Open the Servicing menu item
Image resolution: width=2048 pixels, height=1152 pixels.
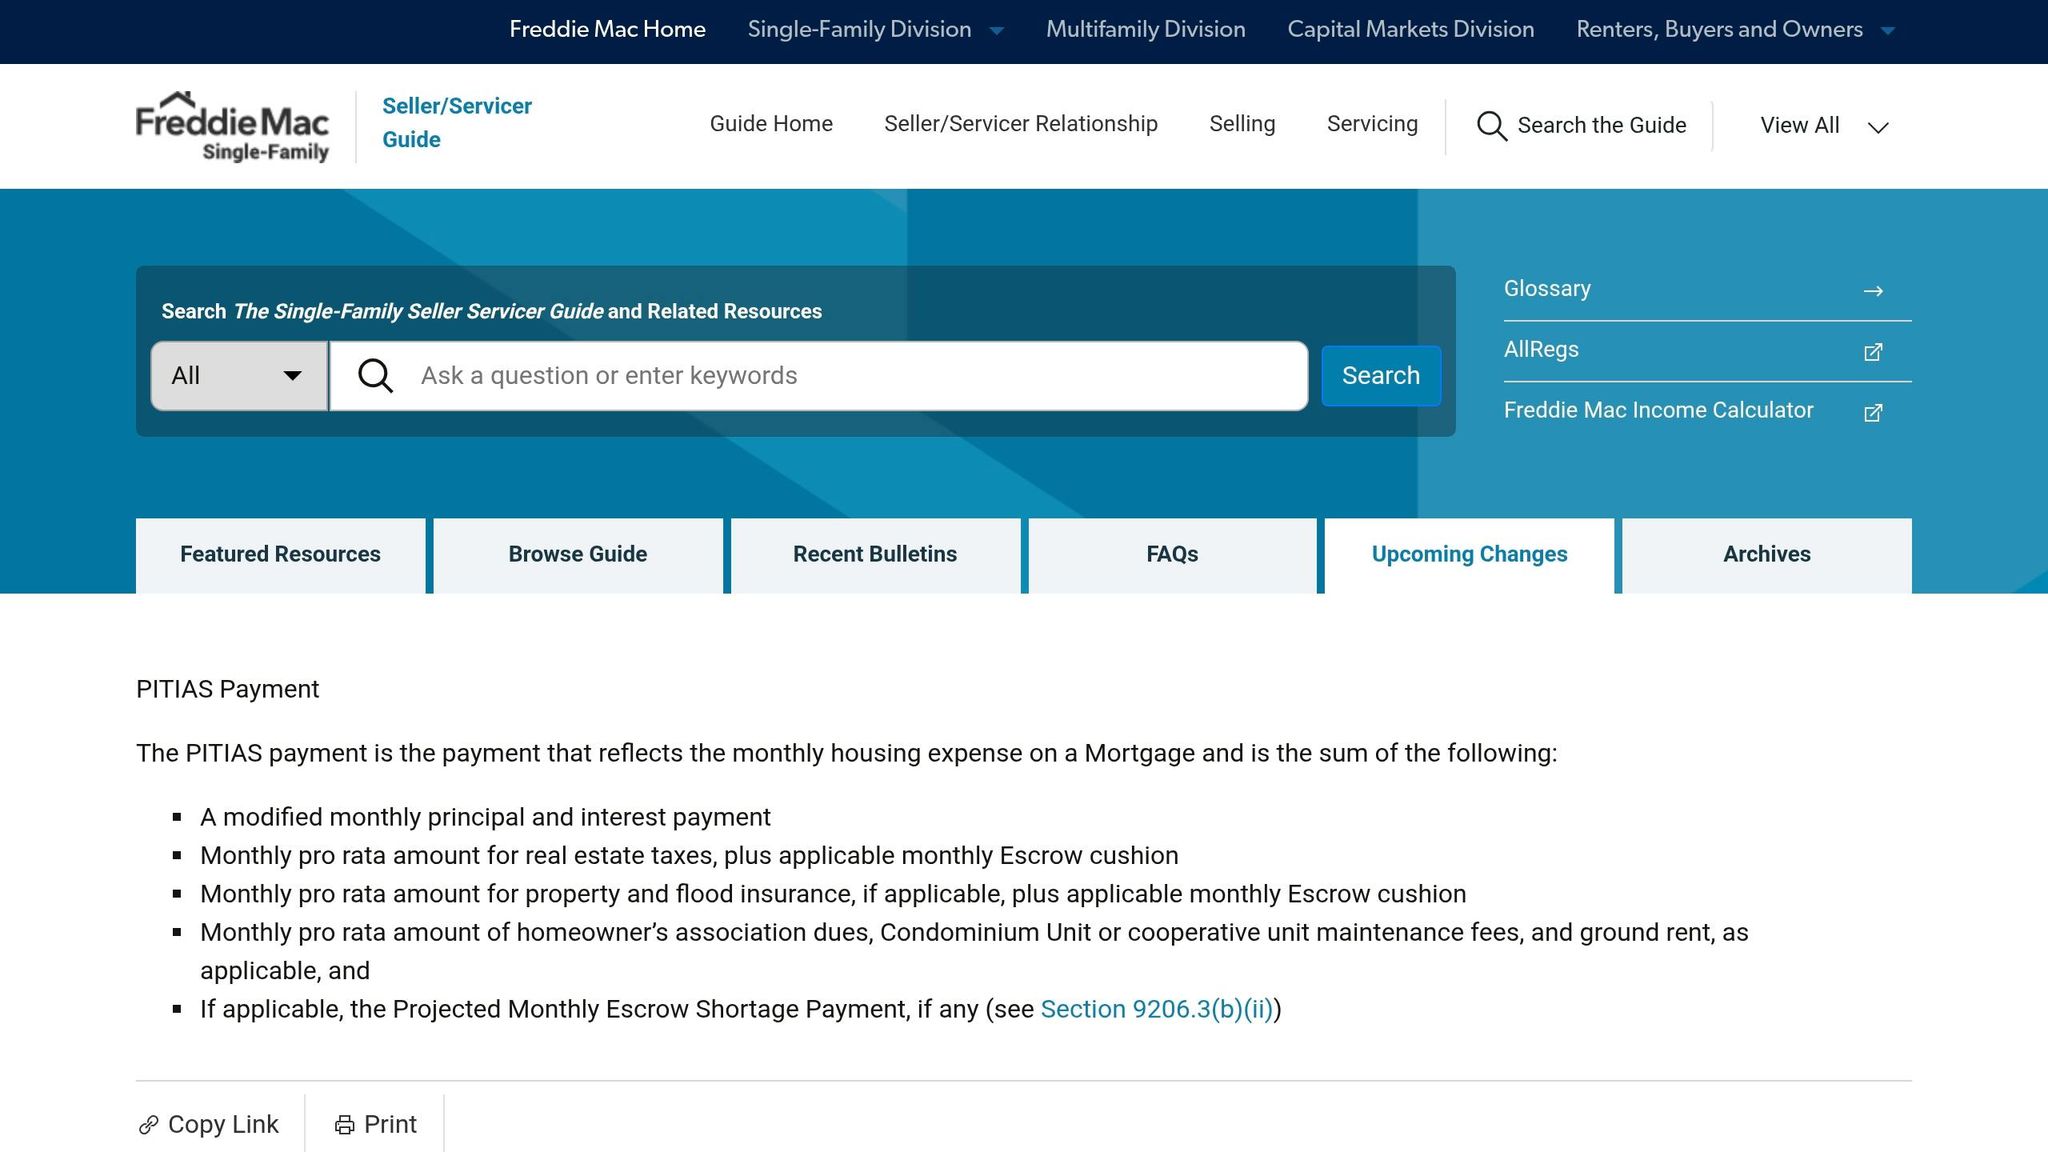(1372, 124)
